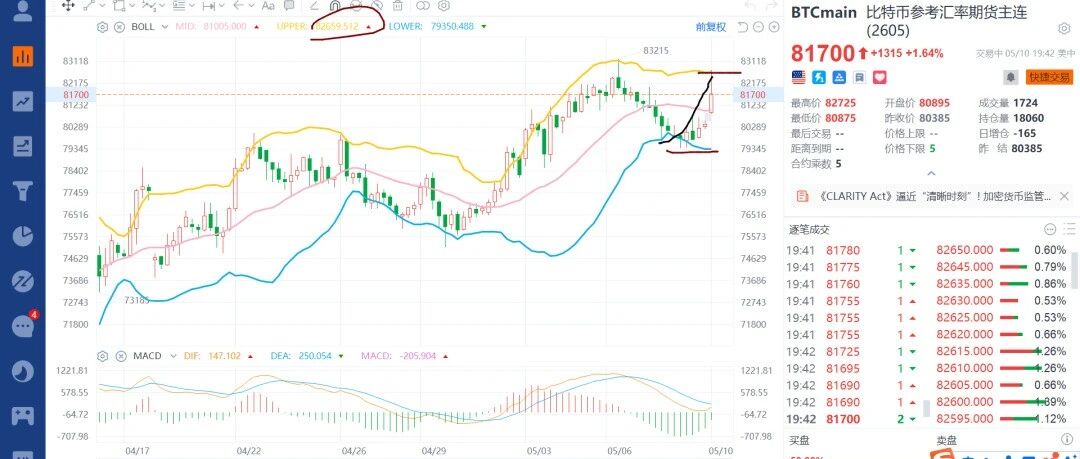Viewport: 1080px width, 459px height.
Task: Select the line drawing tool
Action: pos(90,6)
